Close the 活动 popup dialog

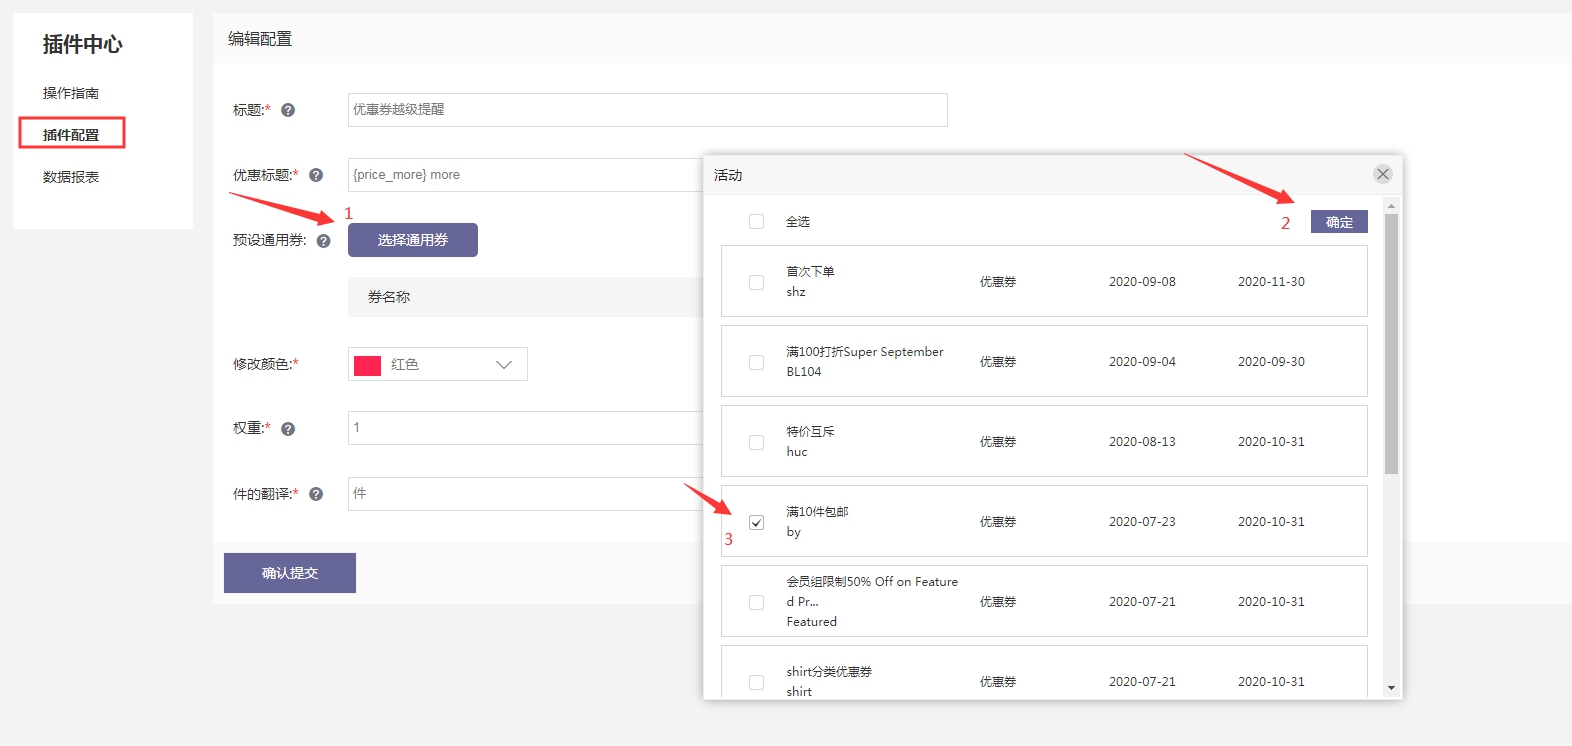[x=1382, y=174]
